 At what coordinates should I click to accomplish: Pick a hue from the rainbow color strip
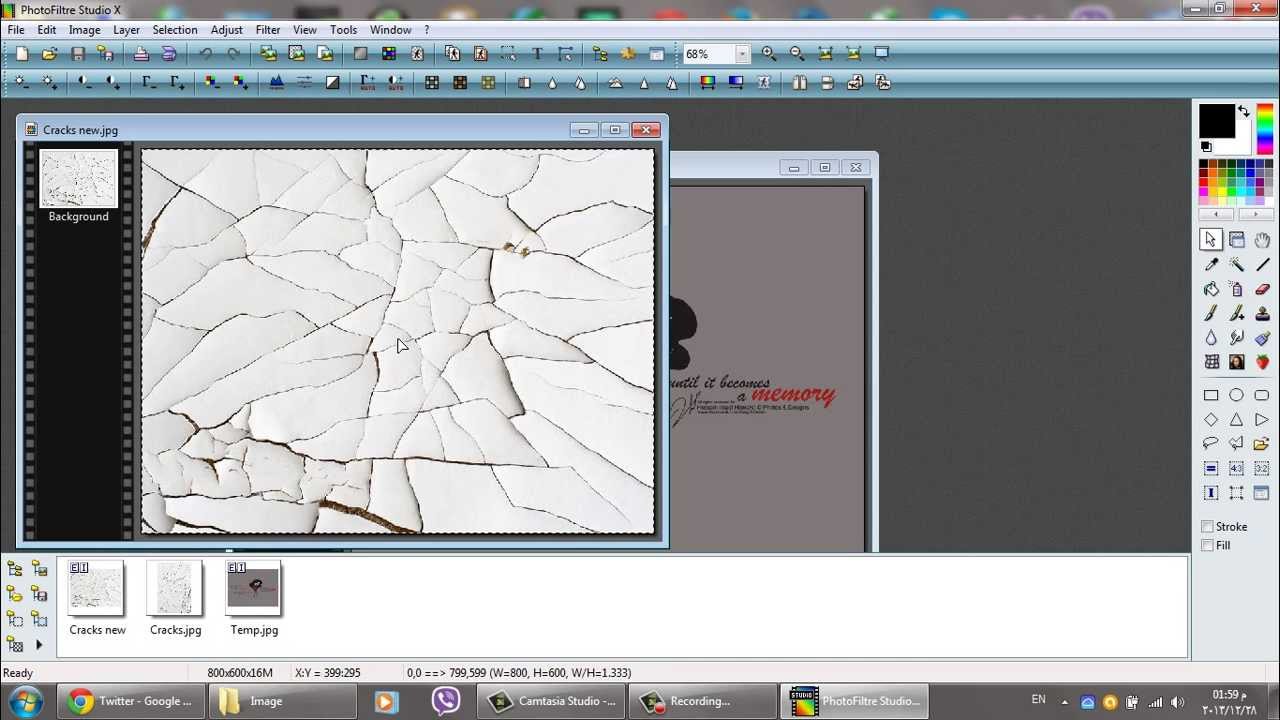(x=1265, y=129)
